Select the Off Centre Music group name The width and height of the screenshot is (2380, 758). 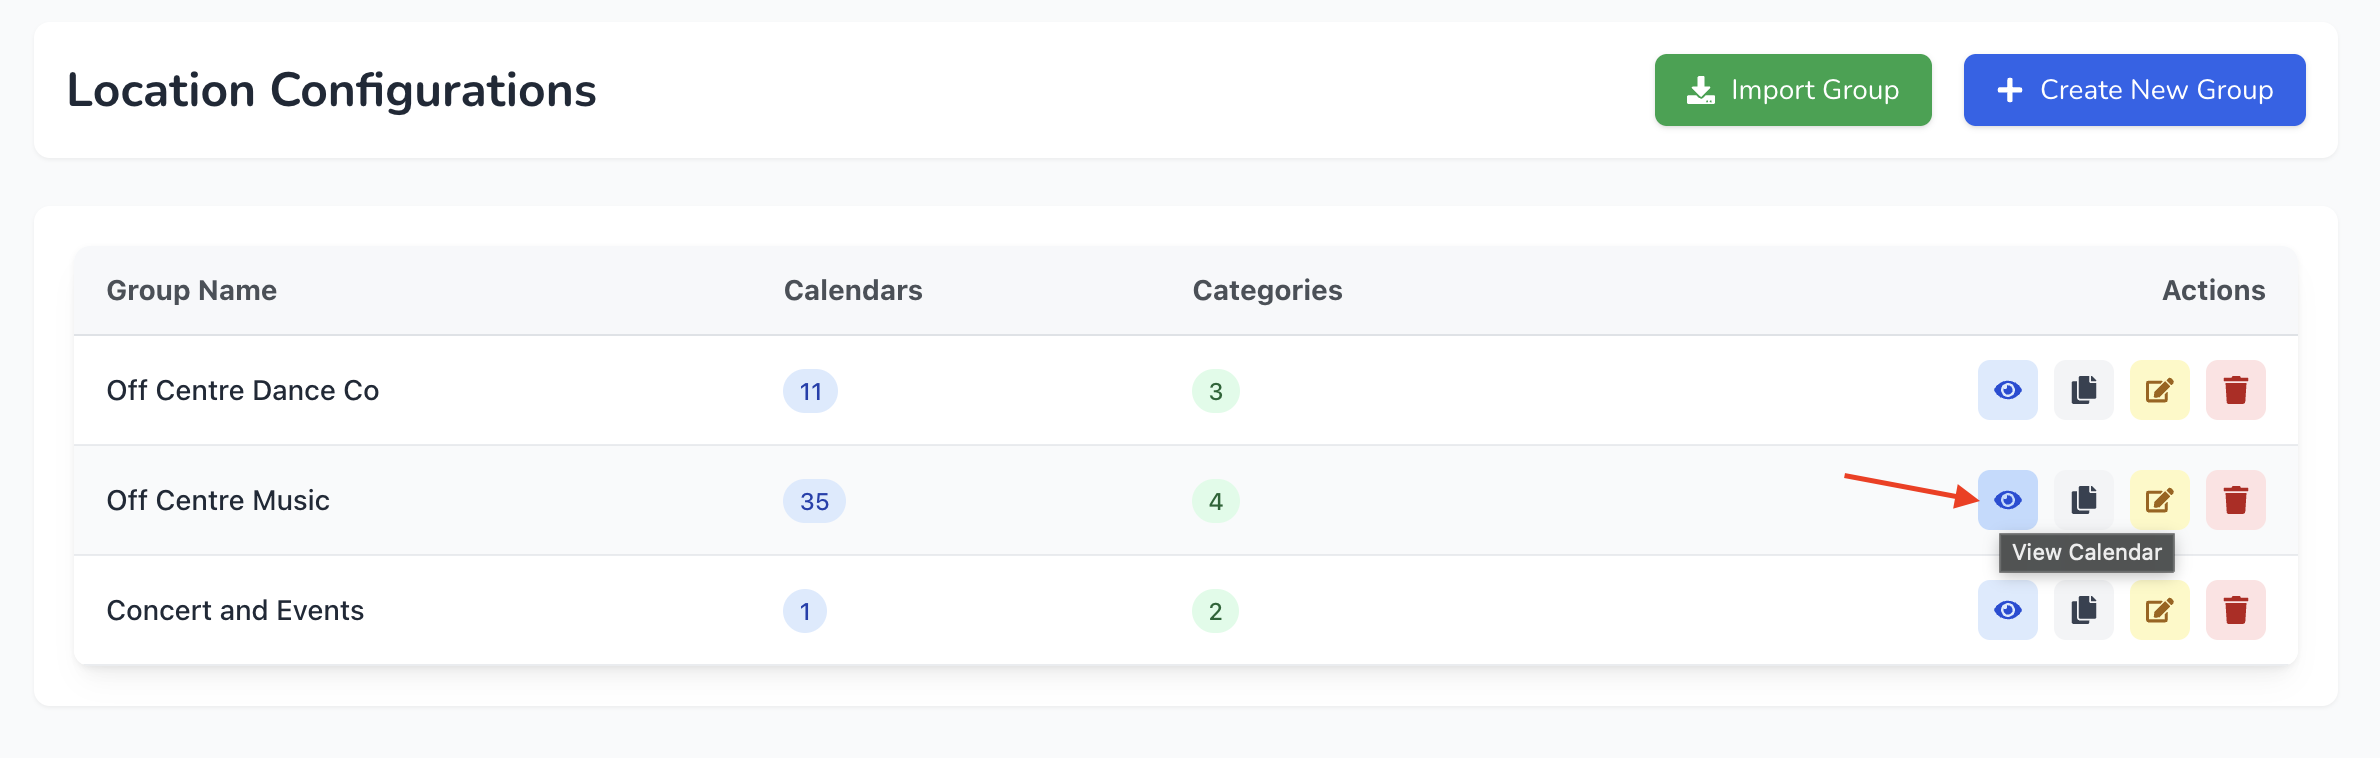pos(218,500)
